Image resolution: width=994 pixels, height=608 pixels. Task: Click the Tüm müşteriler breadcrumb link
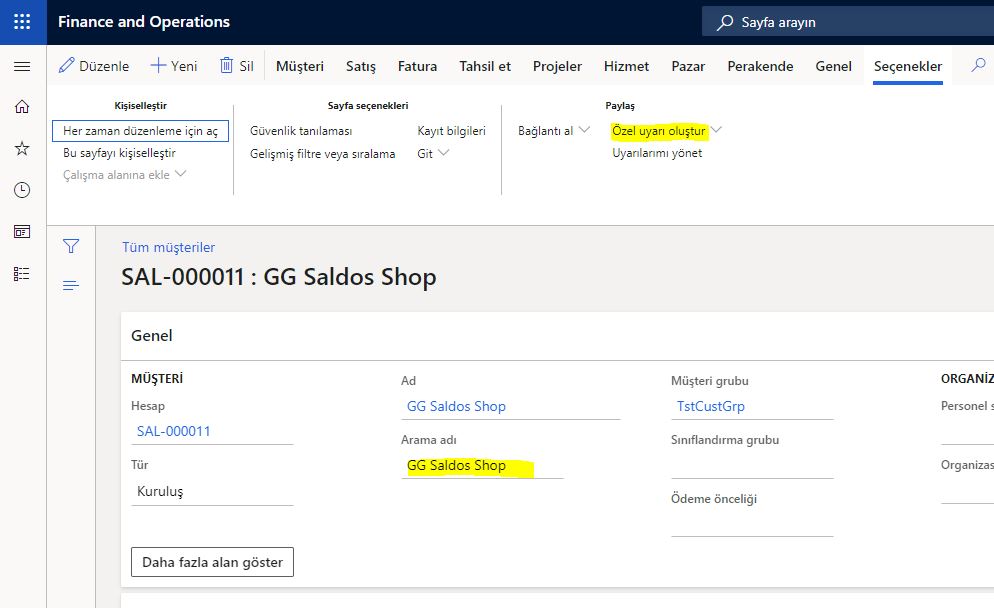pyautogui.click(x=168, y=247)
